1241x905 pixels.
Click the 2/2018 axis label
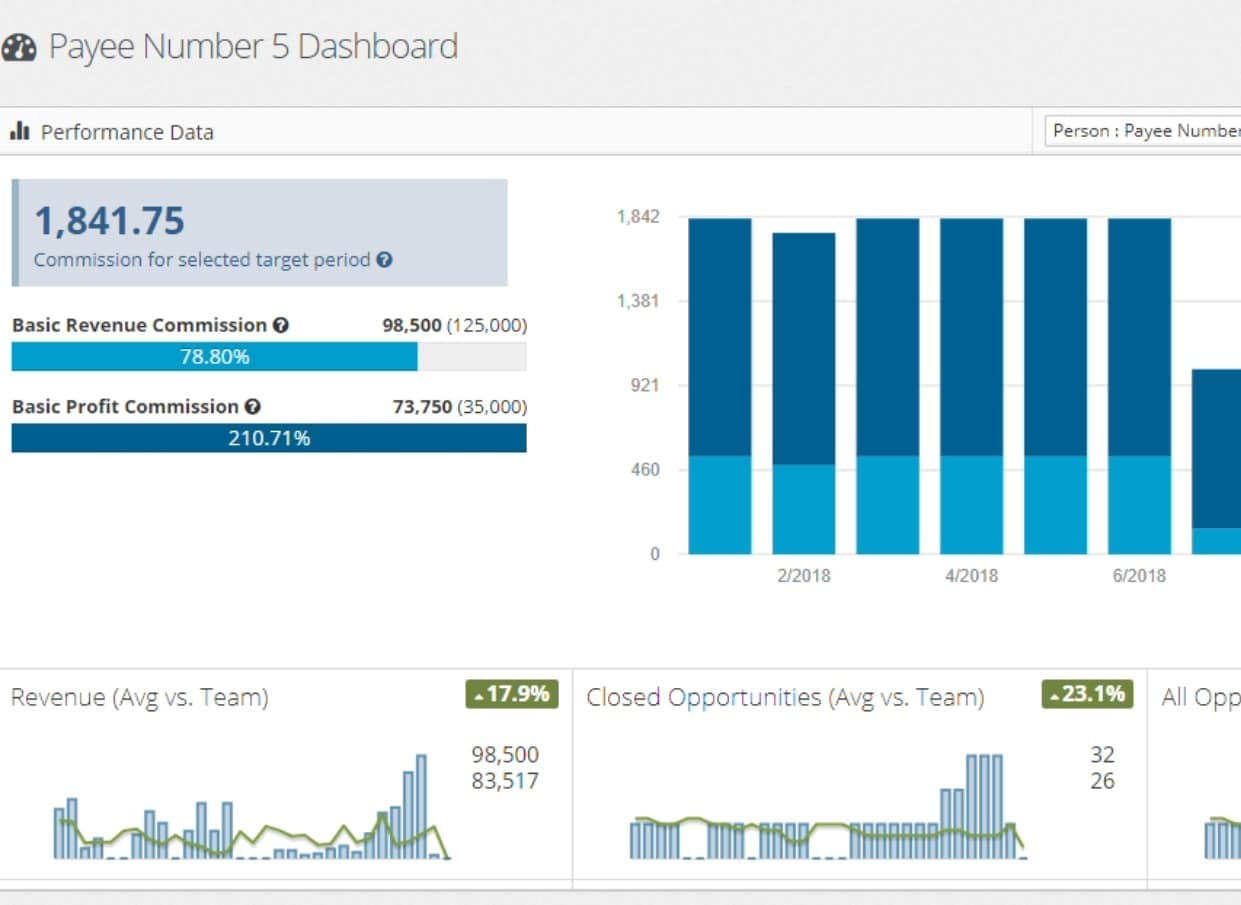(x=804, y=576)
